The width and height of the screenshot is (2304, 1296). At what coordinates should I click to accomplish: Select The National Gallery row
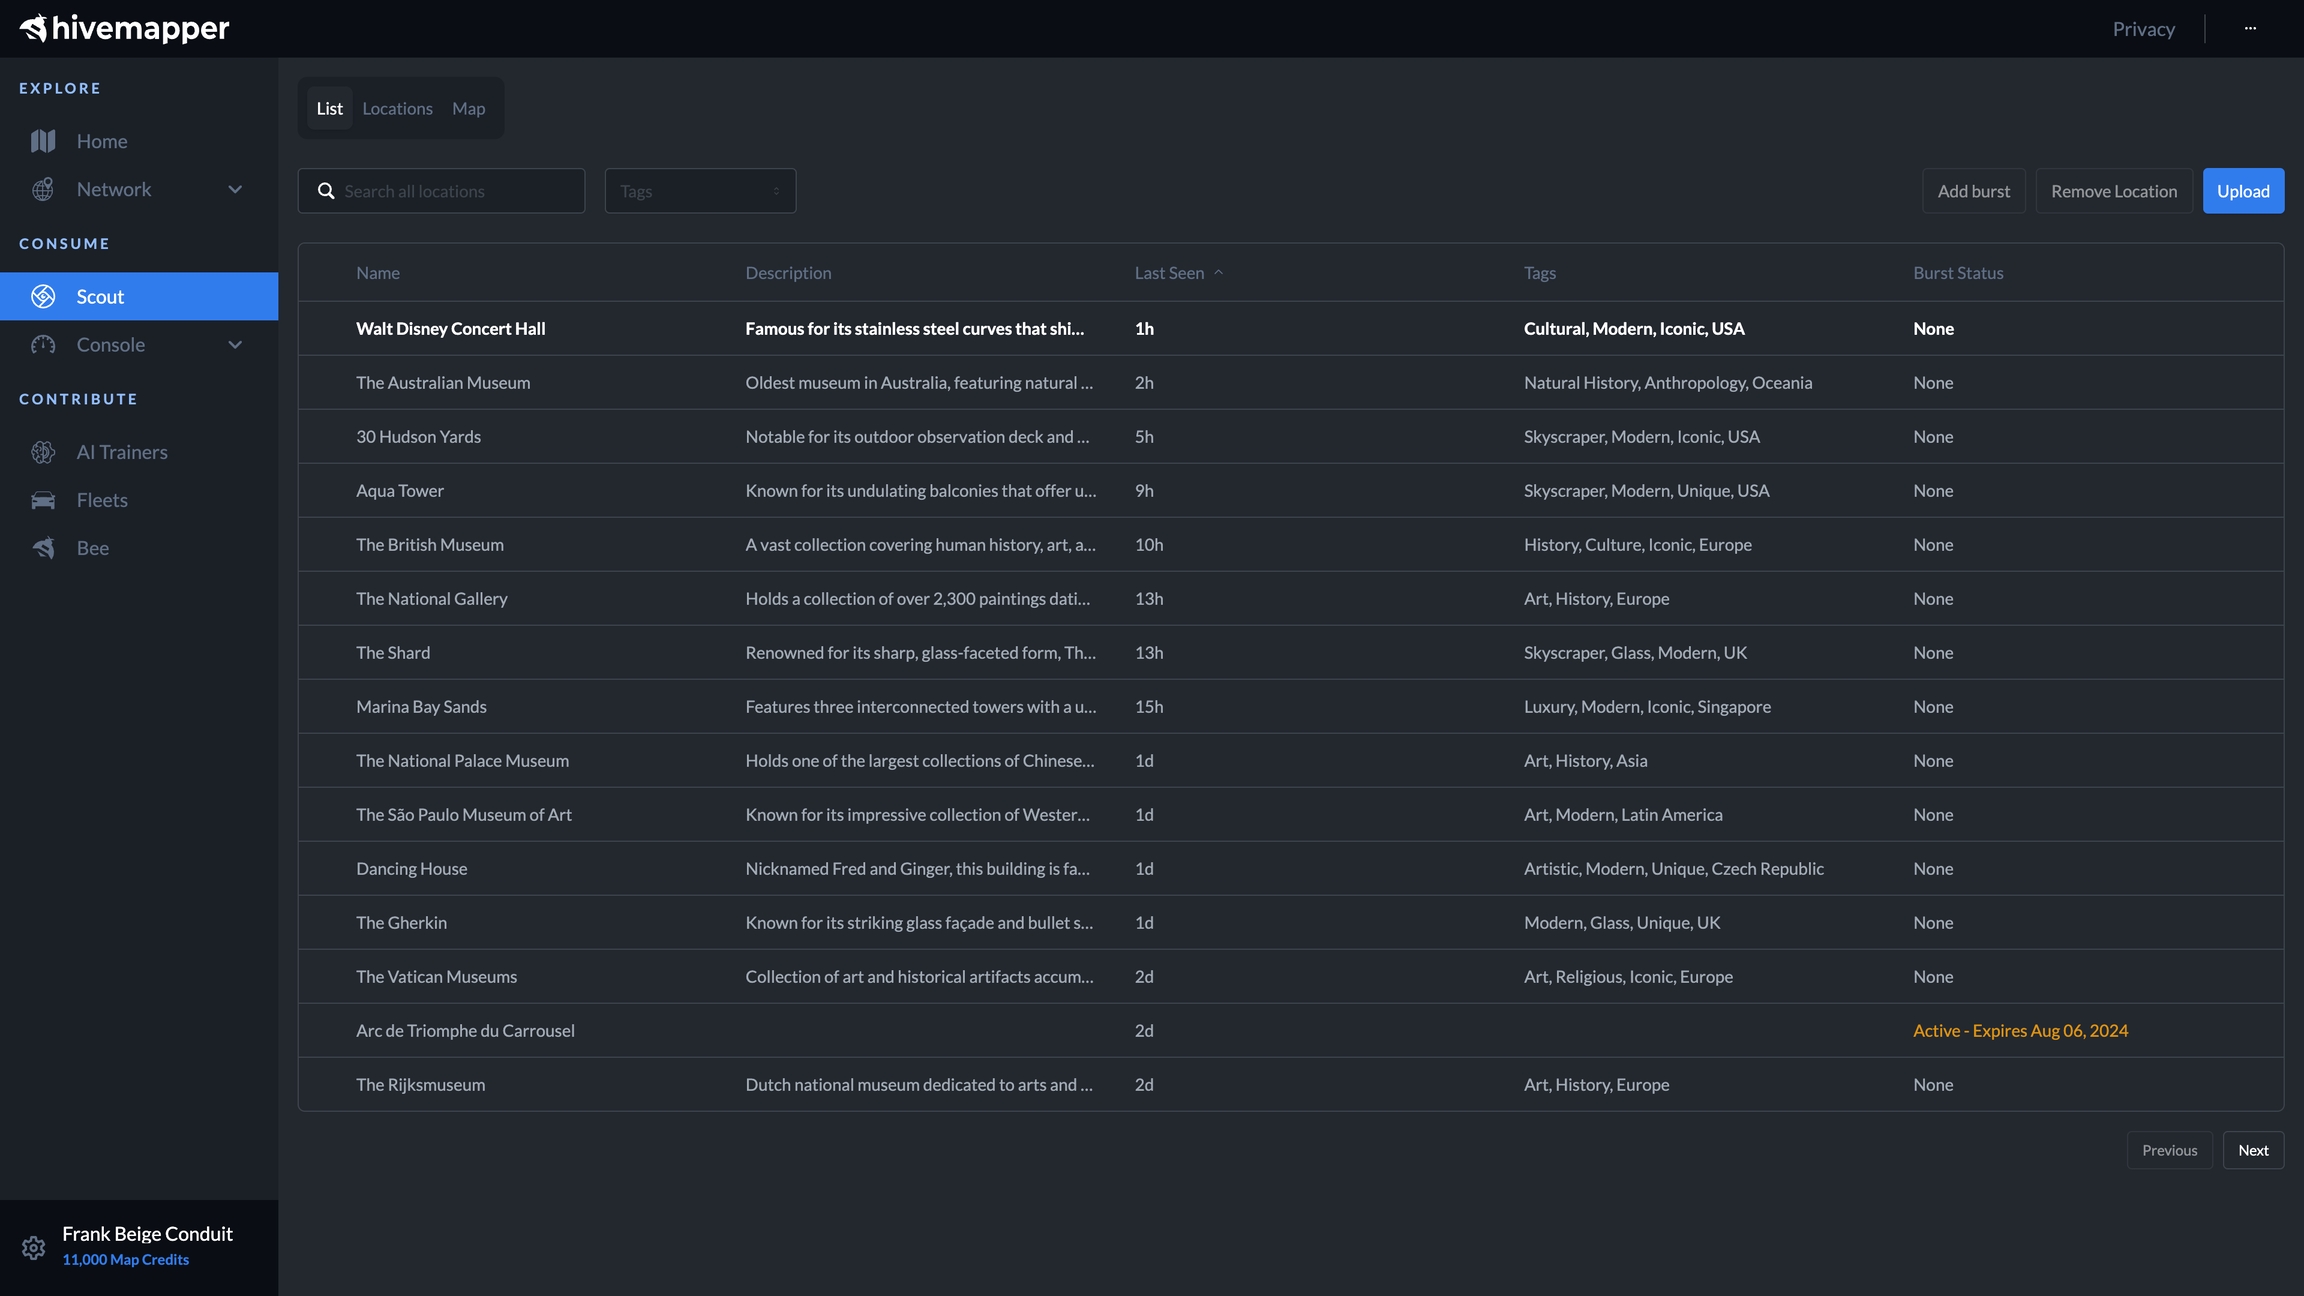[x=1290, y=598]
